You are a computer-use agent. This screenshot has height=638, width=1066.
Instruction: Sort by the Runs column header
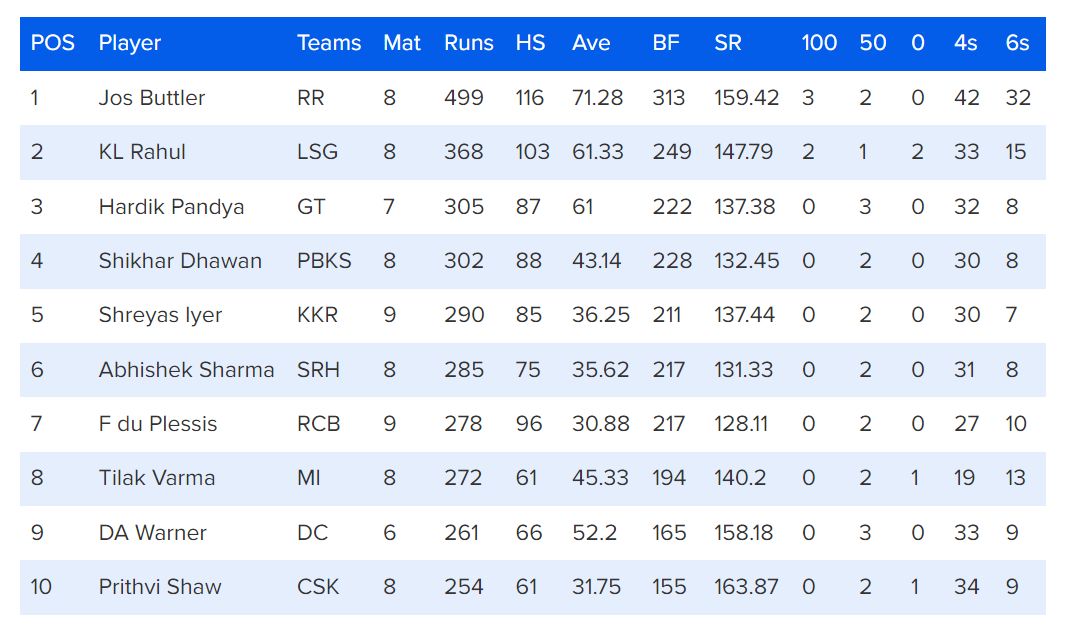pyautogui.click(x=468, y=43)
